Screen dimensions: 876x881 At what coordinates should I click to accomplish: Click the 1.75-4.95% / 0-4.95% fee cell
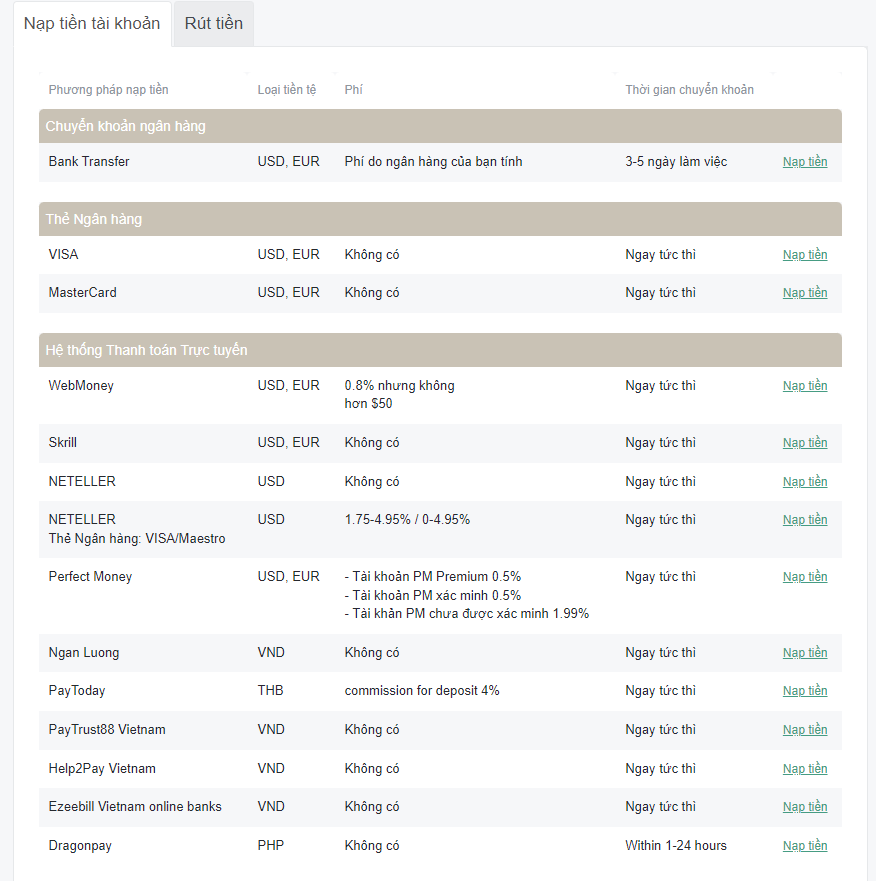(407, 520)
